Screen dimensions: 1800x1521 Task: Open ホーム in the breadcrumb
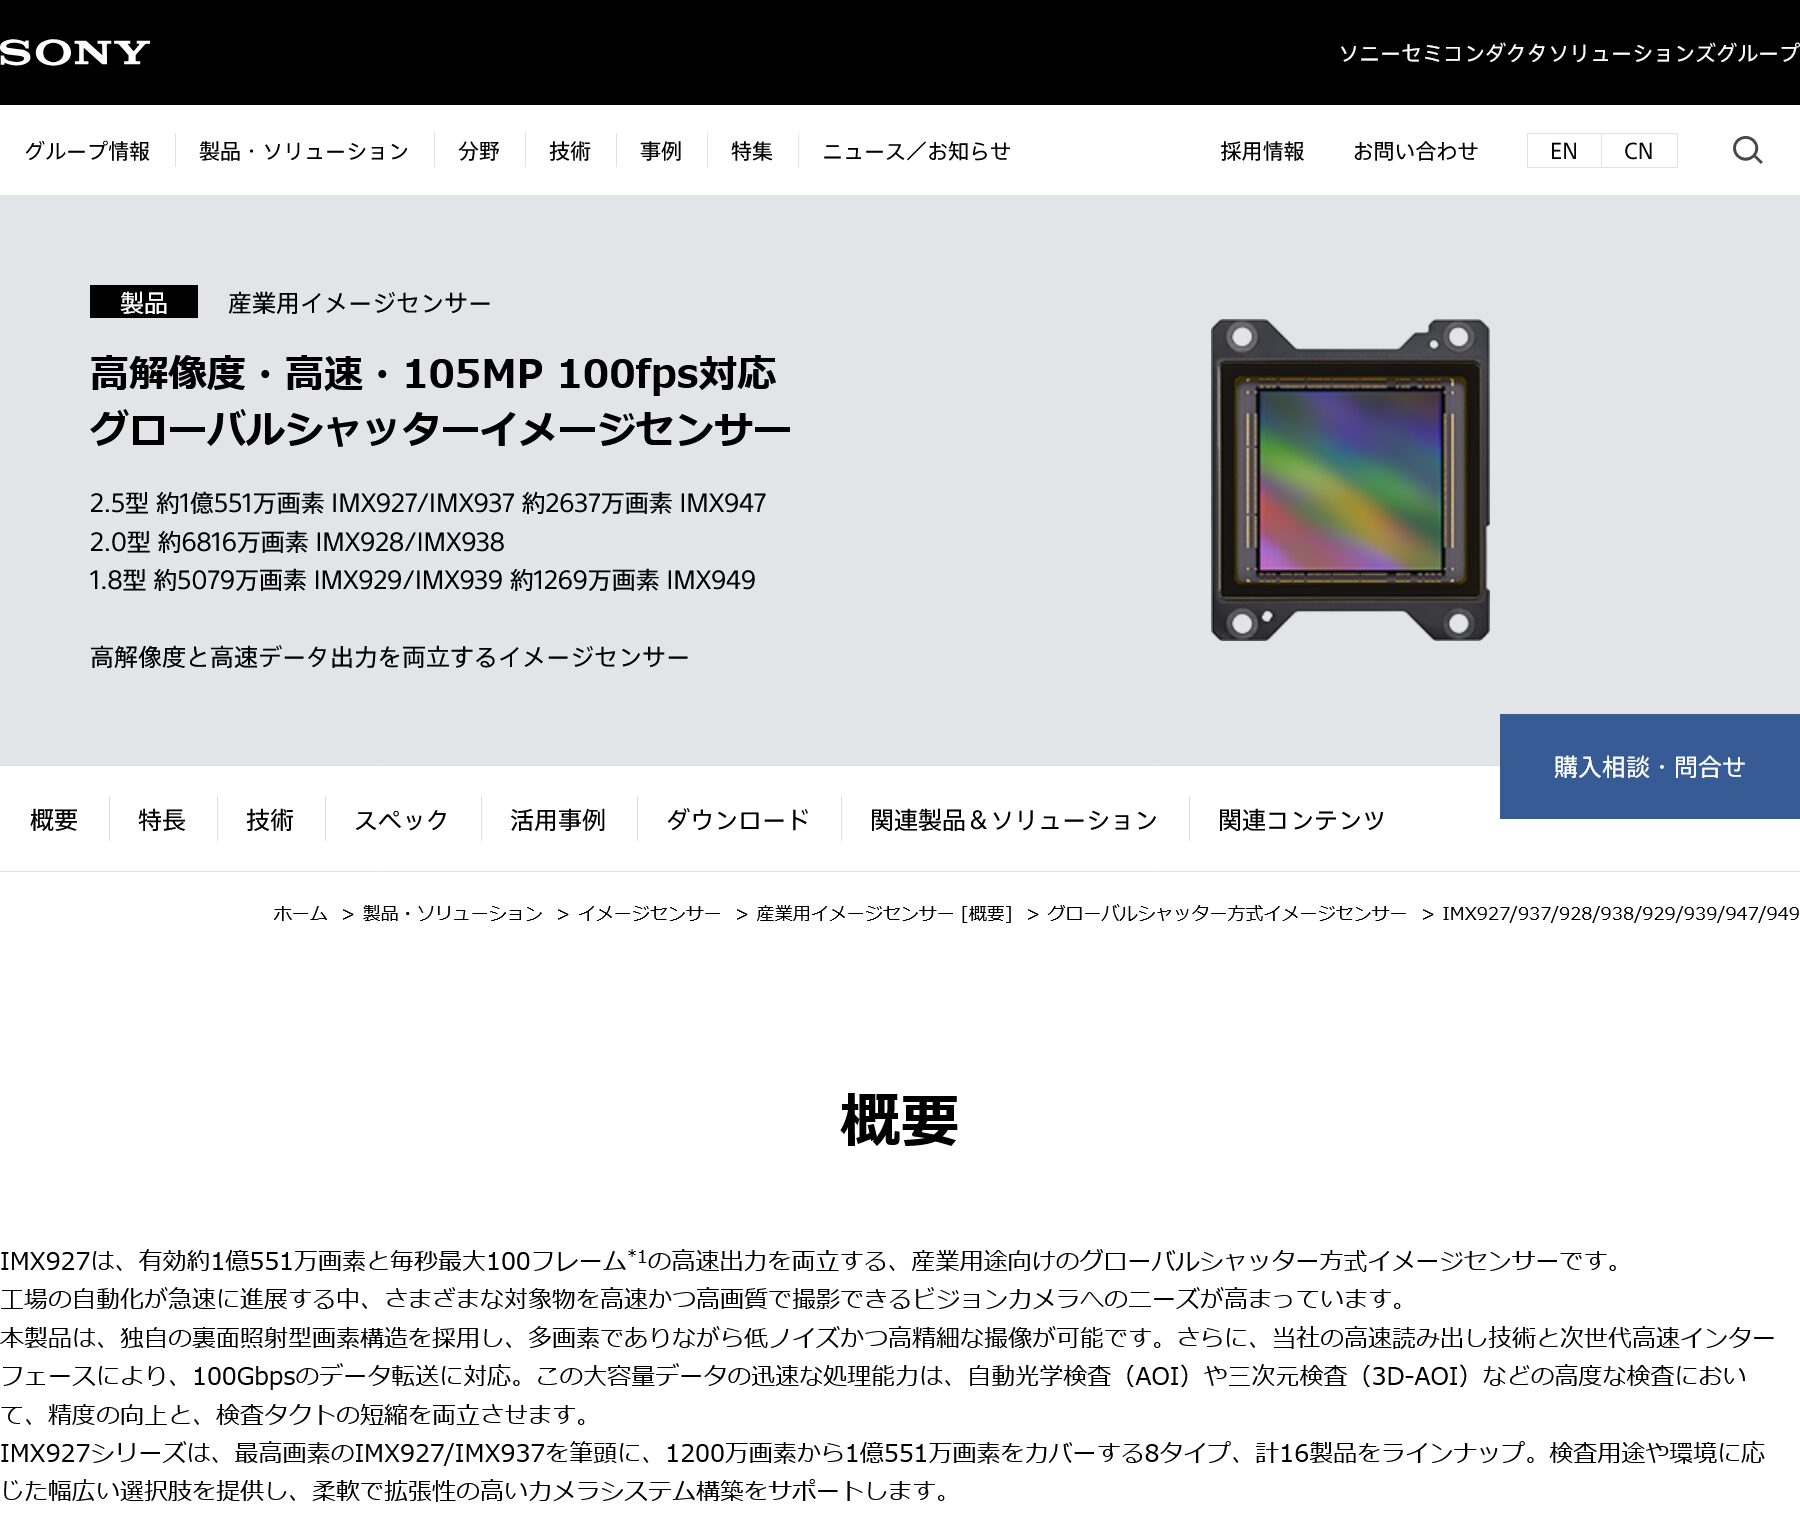click(300, 913)
